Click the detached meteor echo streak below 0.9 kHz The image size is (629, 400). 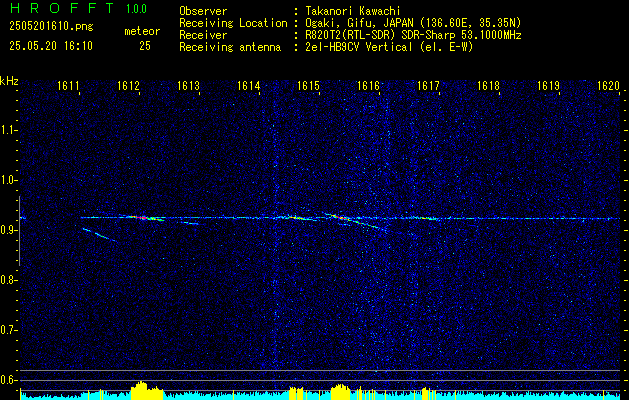tap(99, 235)
